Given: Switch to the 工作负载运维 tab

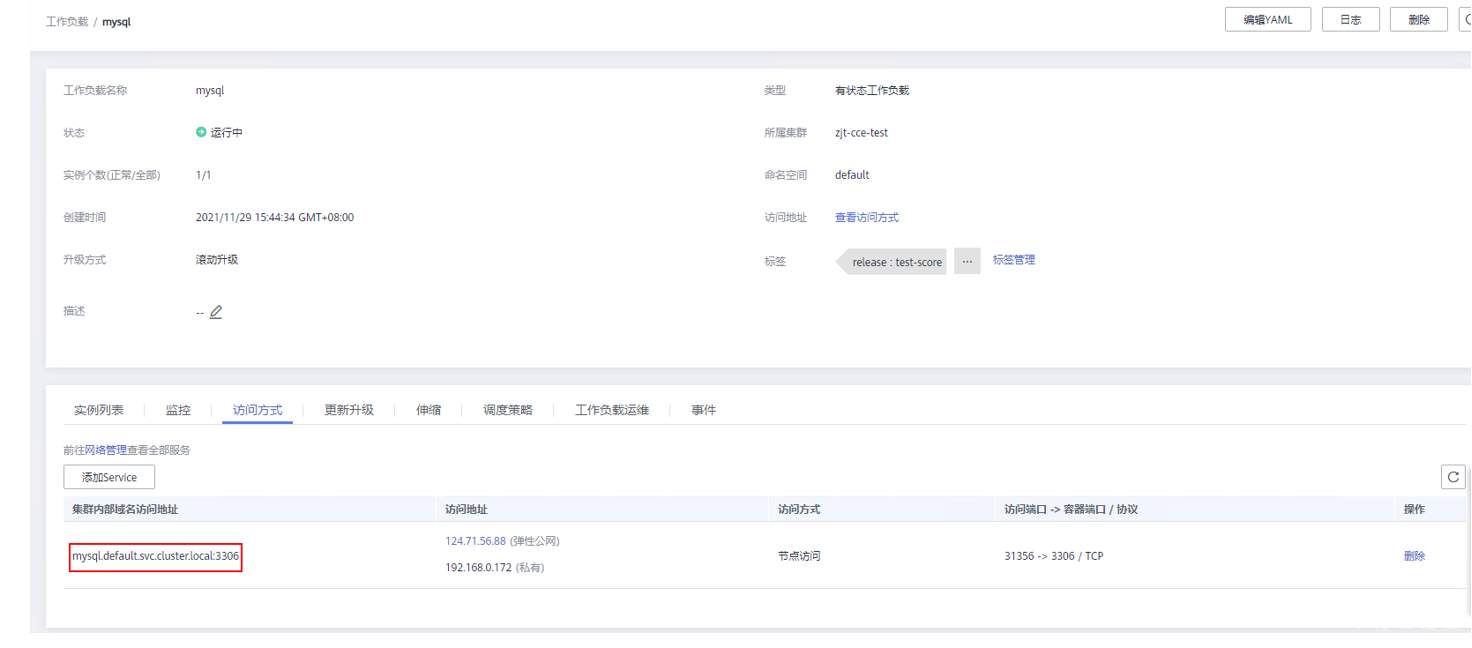Looking at the screenshot, I should click(612, 410).
